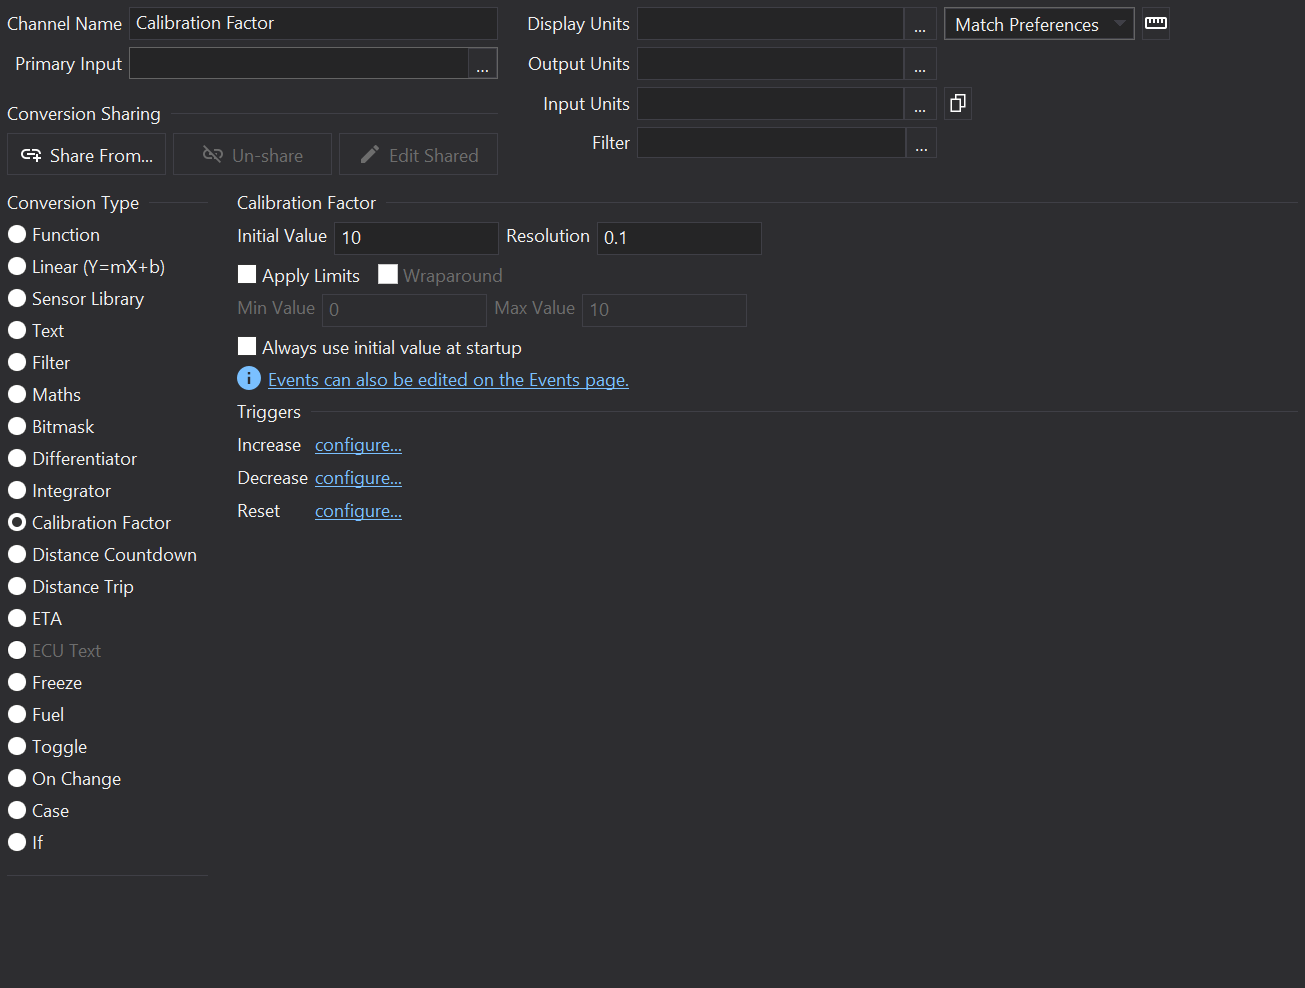
Task: Configure the Increase trigger
Action: click(x=358, y=445)
